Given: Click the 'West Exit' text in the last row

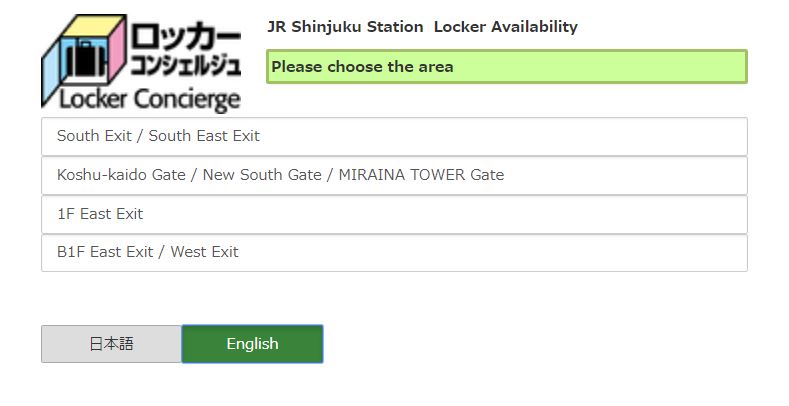Looking at the screenshot, I should point(204,252).
